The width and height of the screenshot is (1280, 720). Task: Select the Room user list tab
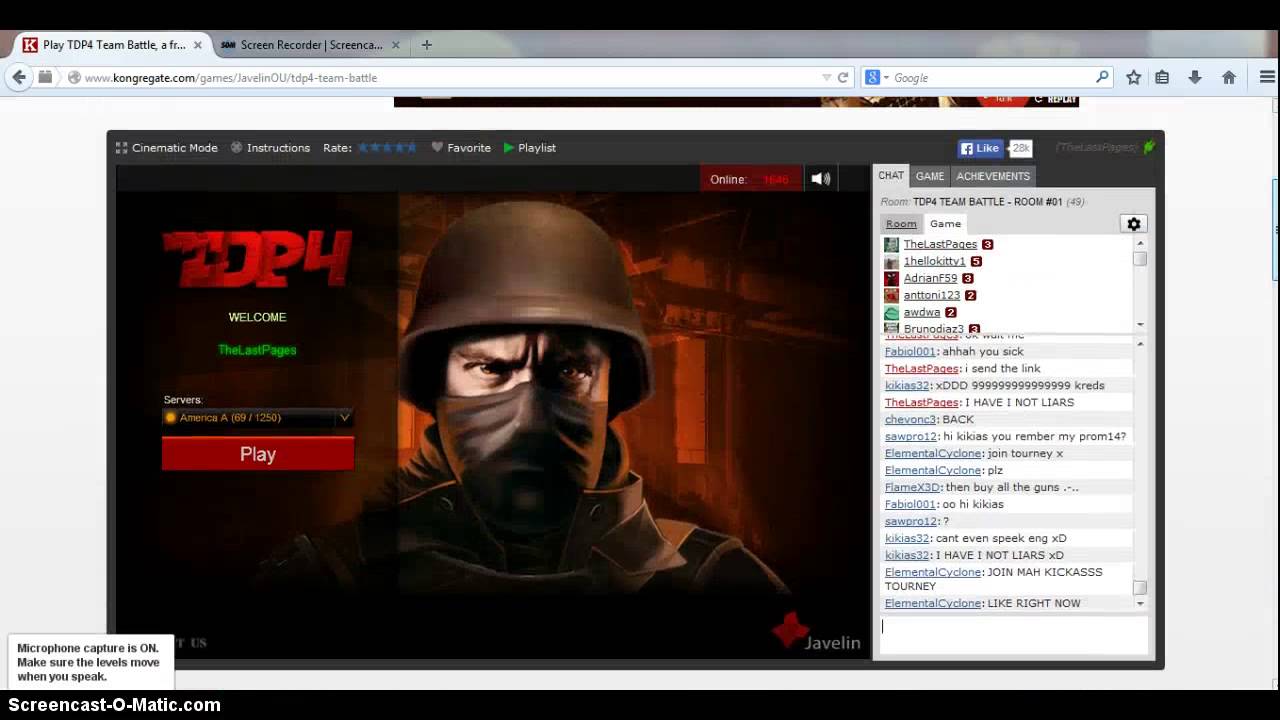point(901,224)
